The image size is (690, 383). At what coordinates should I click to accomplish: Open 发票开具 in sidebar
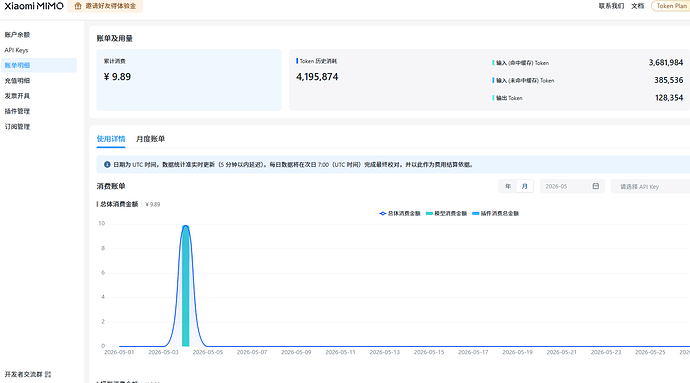[17, 96]
